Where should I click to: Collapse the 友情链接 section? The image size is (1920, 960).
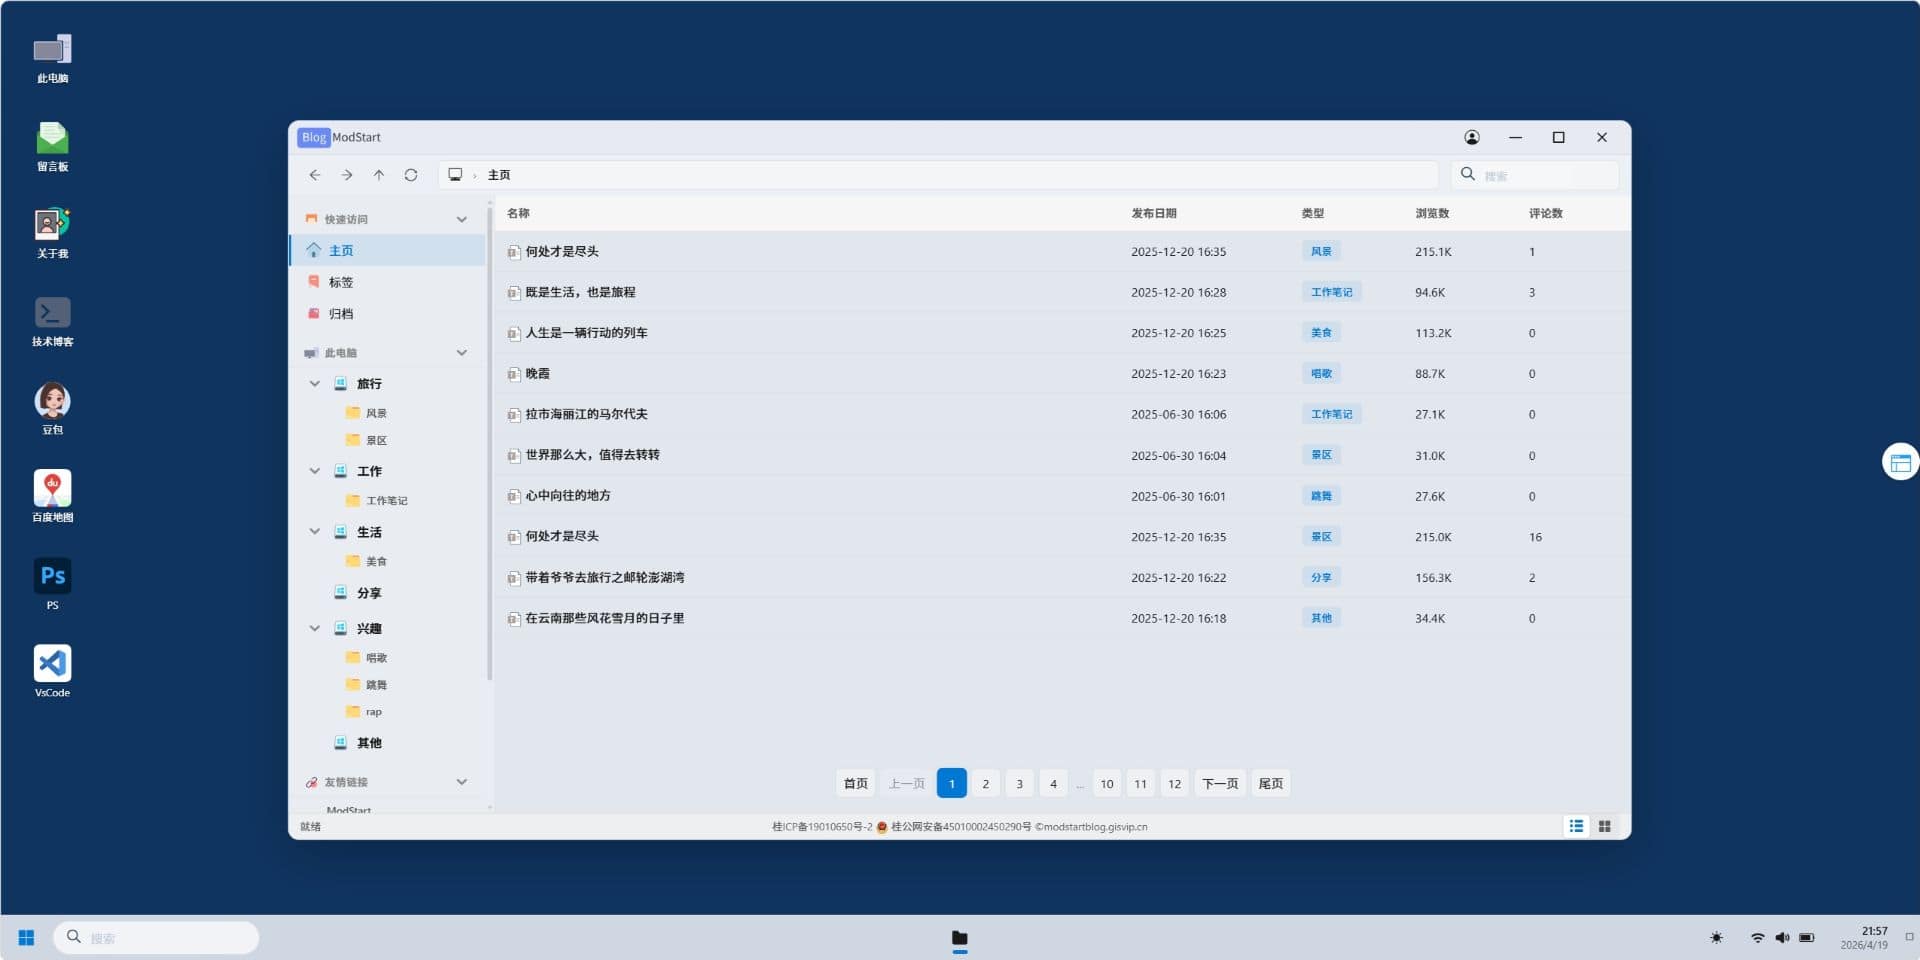pyautogui.click(x=461, y=782)
